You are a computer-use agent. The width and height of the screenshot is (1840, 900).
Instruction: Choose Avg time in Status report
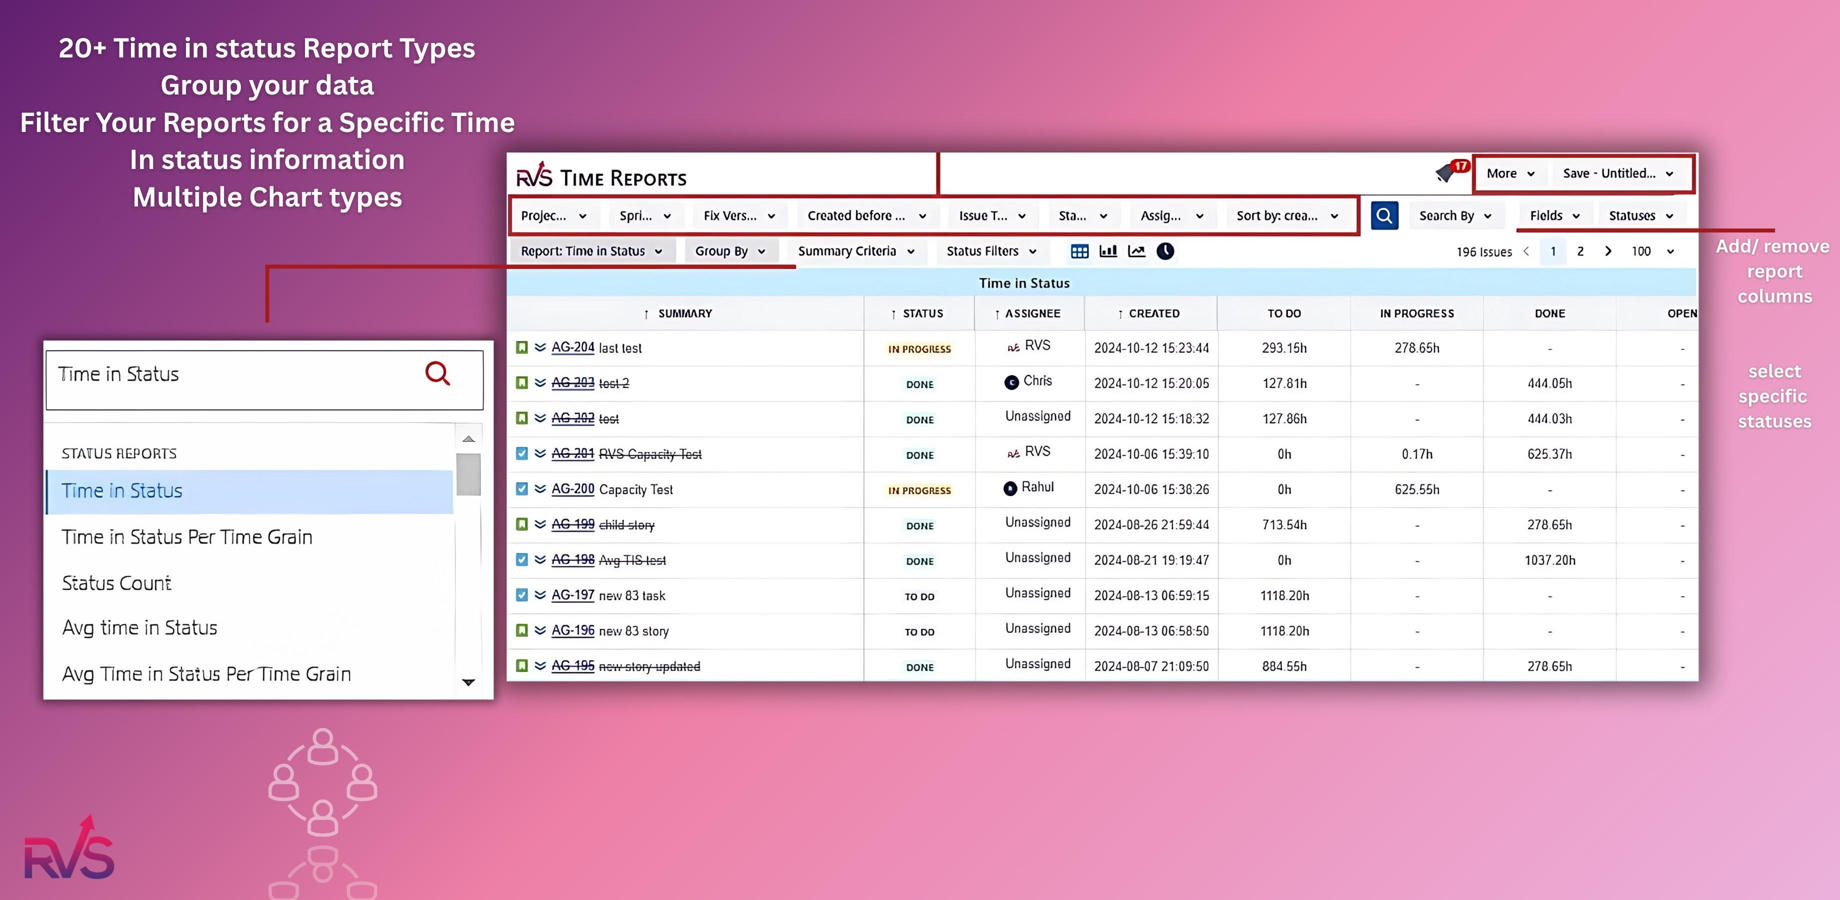[140, 628]
